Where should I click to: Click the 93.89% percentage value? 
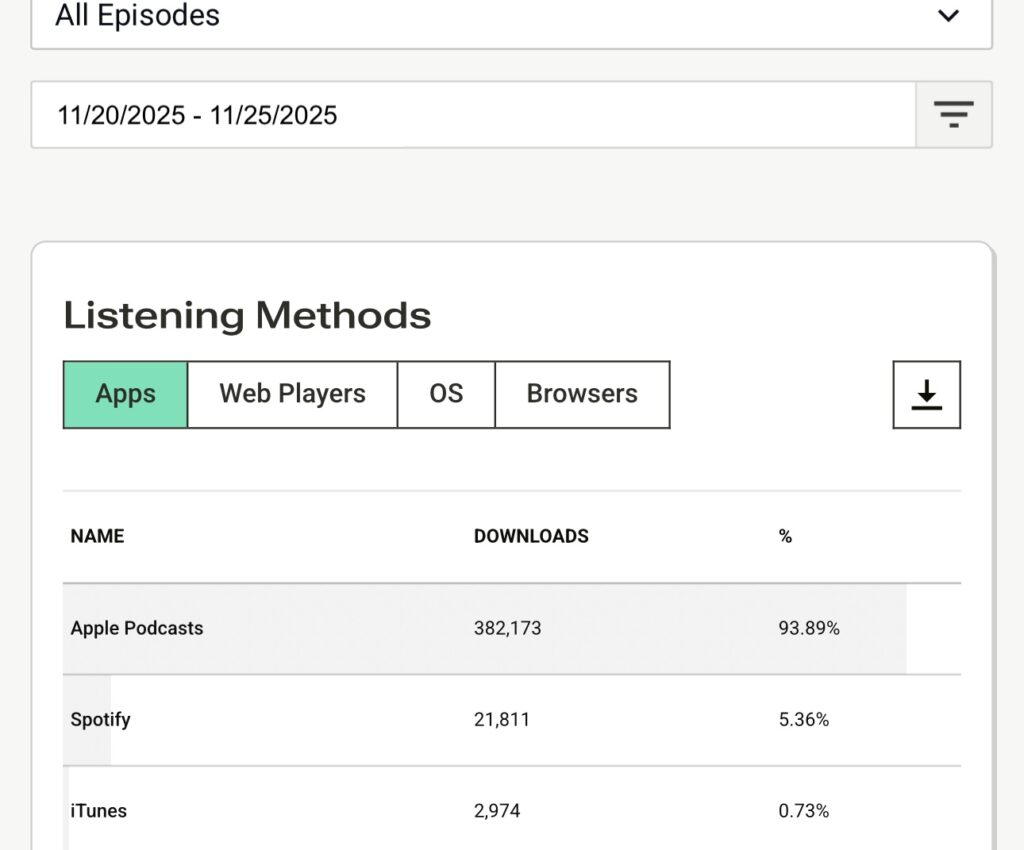pos(809,628)
